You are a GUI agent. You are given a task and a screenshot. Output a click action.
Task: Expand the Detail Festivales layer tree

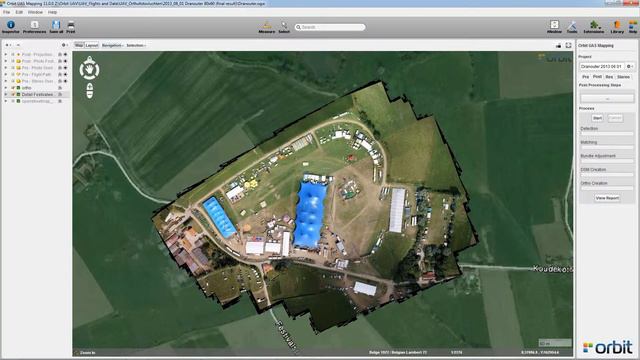(x=6, y=94)
